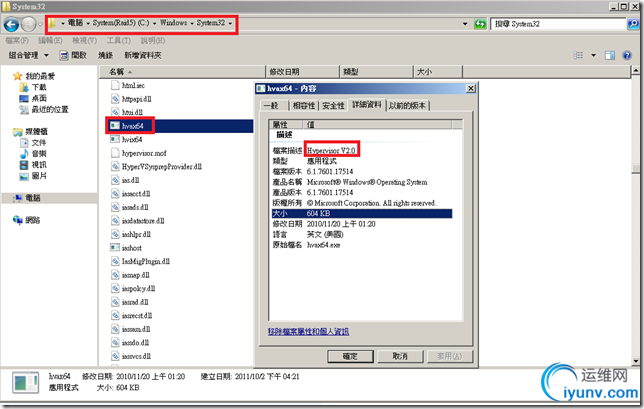The height and width of the screenshot is (409, 644).
Task: Click the Forward navigation arrow button
Action: pos(28,25)
